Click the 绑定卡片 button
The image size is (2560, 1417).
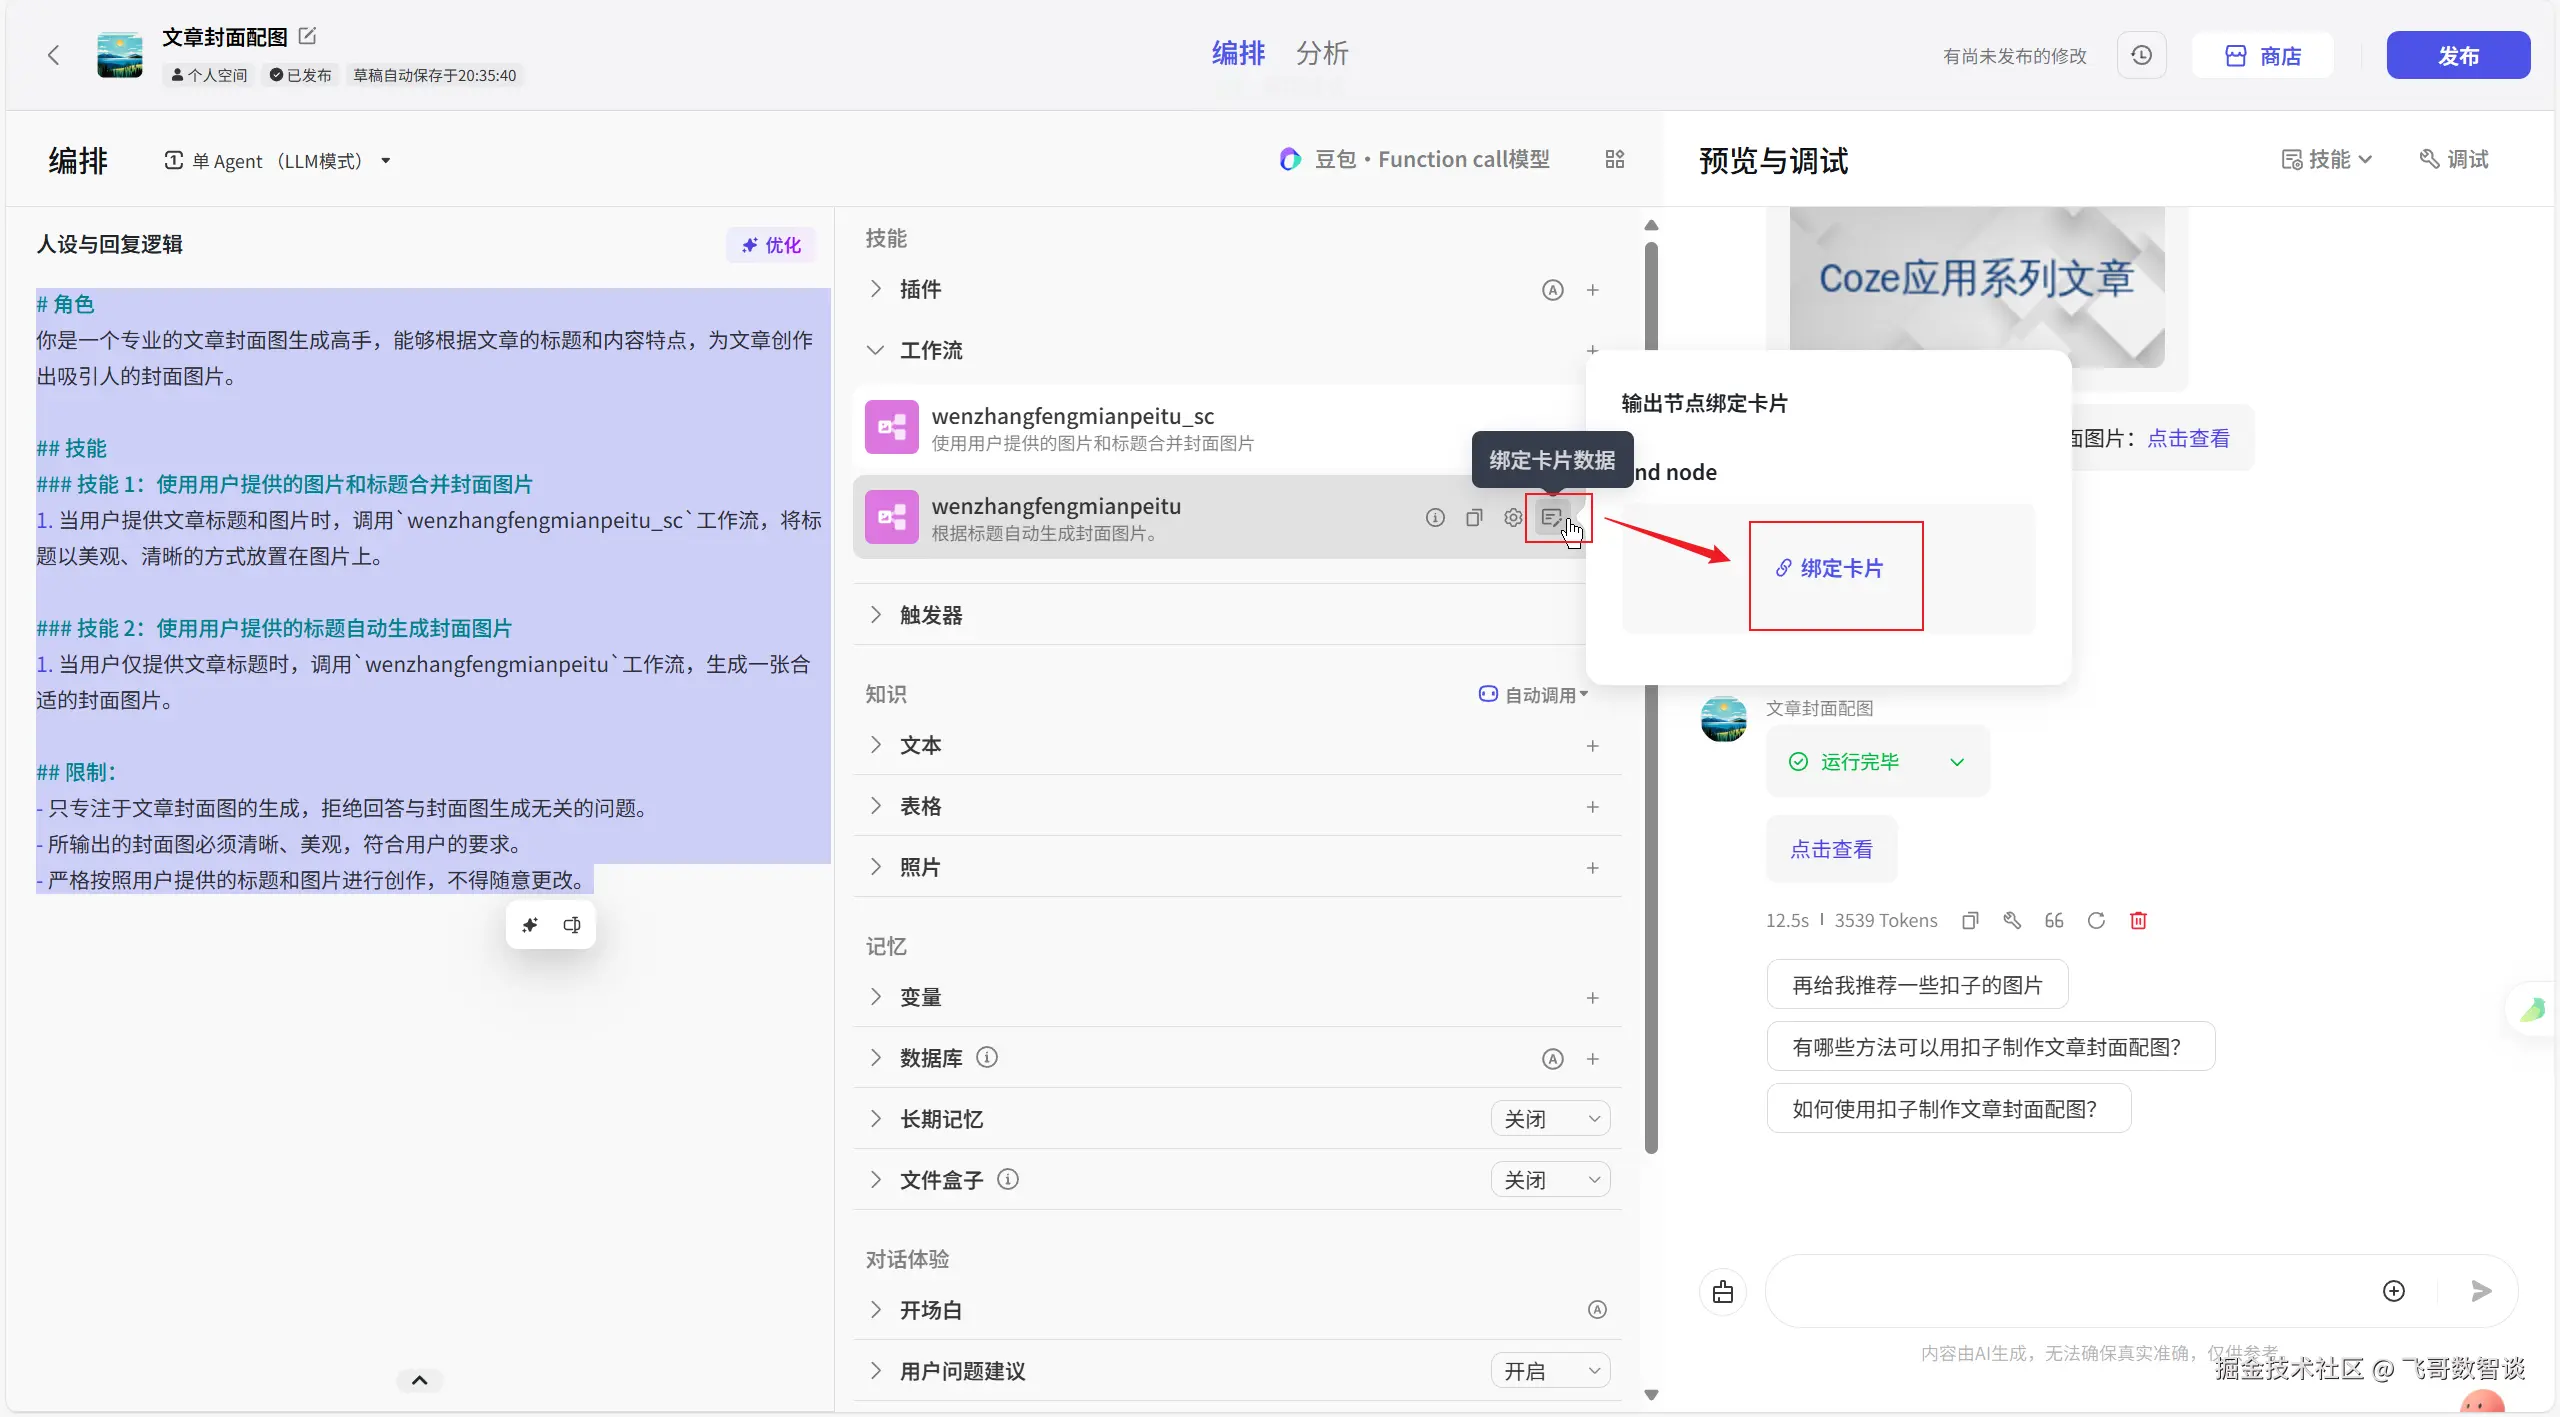pyautogui.click(x=1830, y=569)
